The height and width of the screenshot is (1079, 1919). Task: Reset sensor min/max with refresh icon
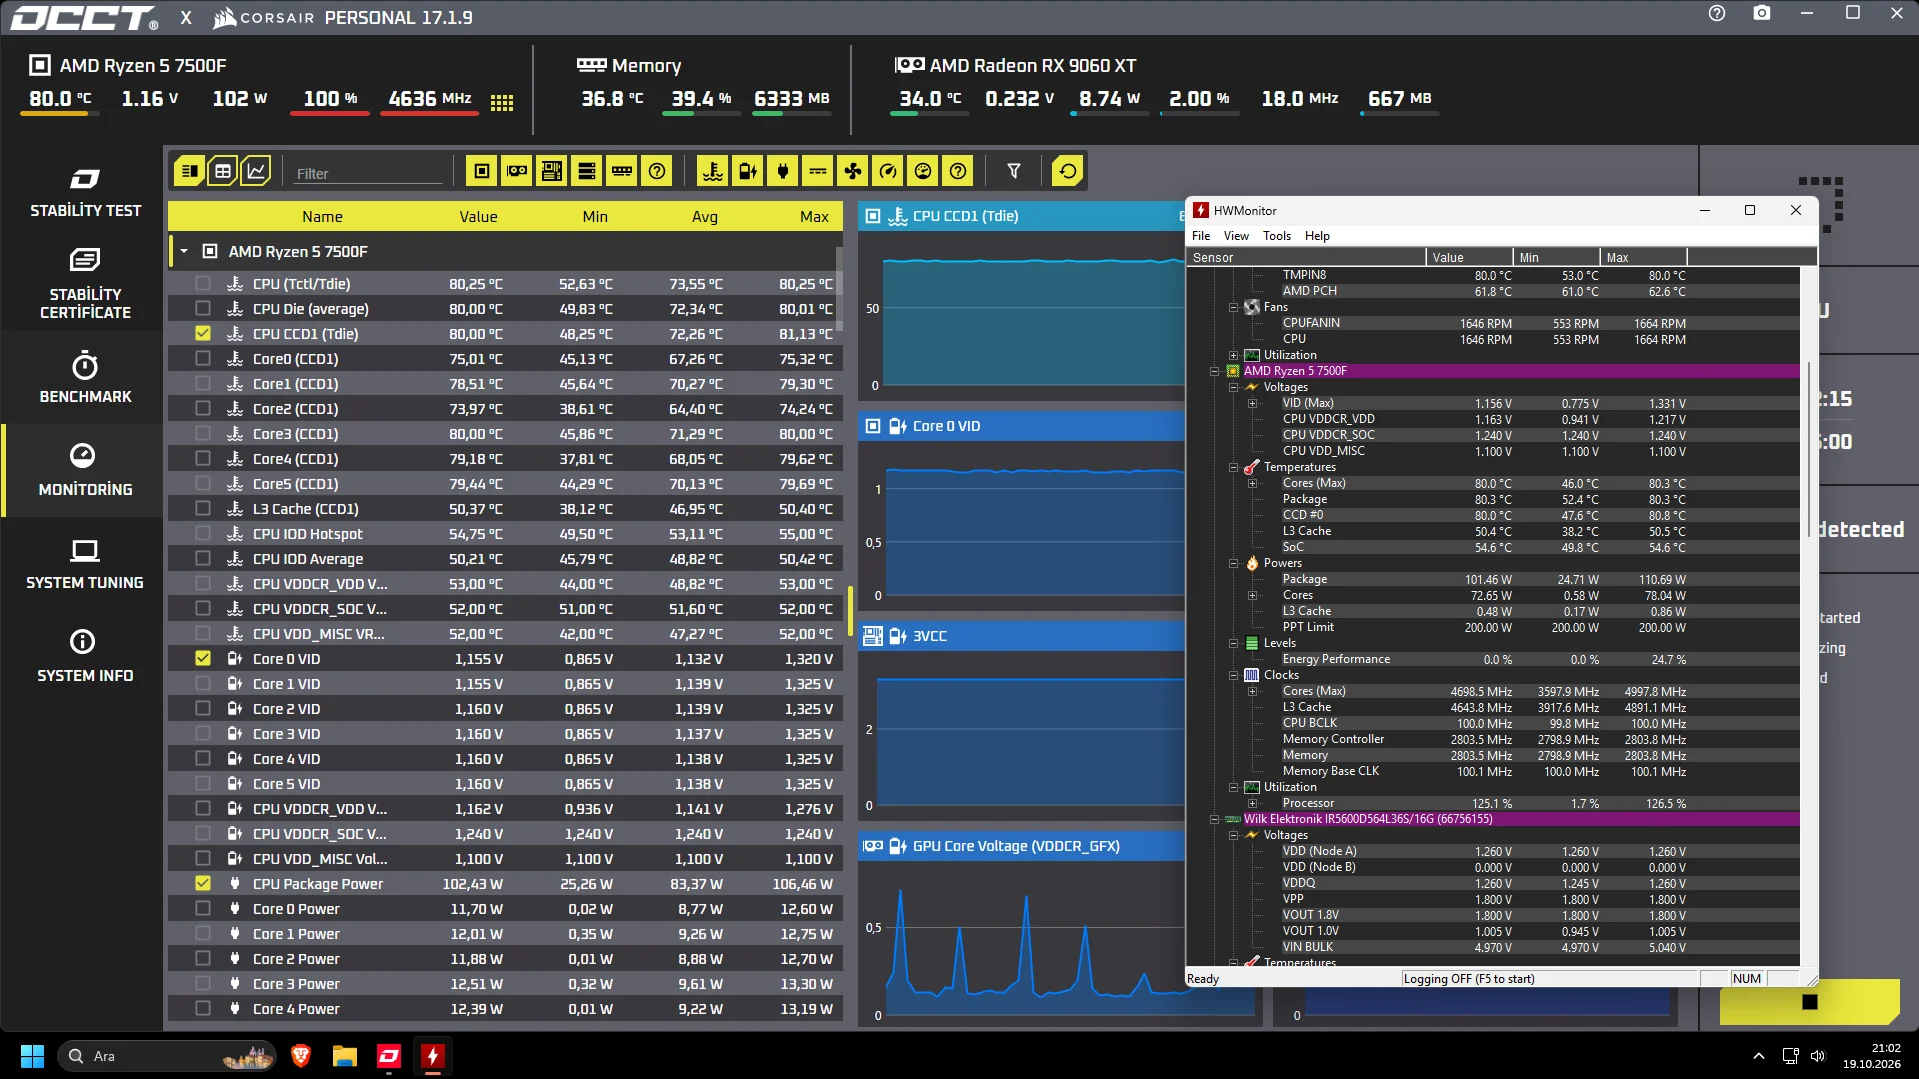click(x=1068, y=171)
